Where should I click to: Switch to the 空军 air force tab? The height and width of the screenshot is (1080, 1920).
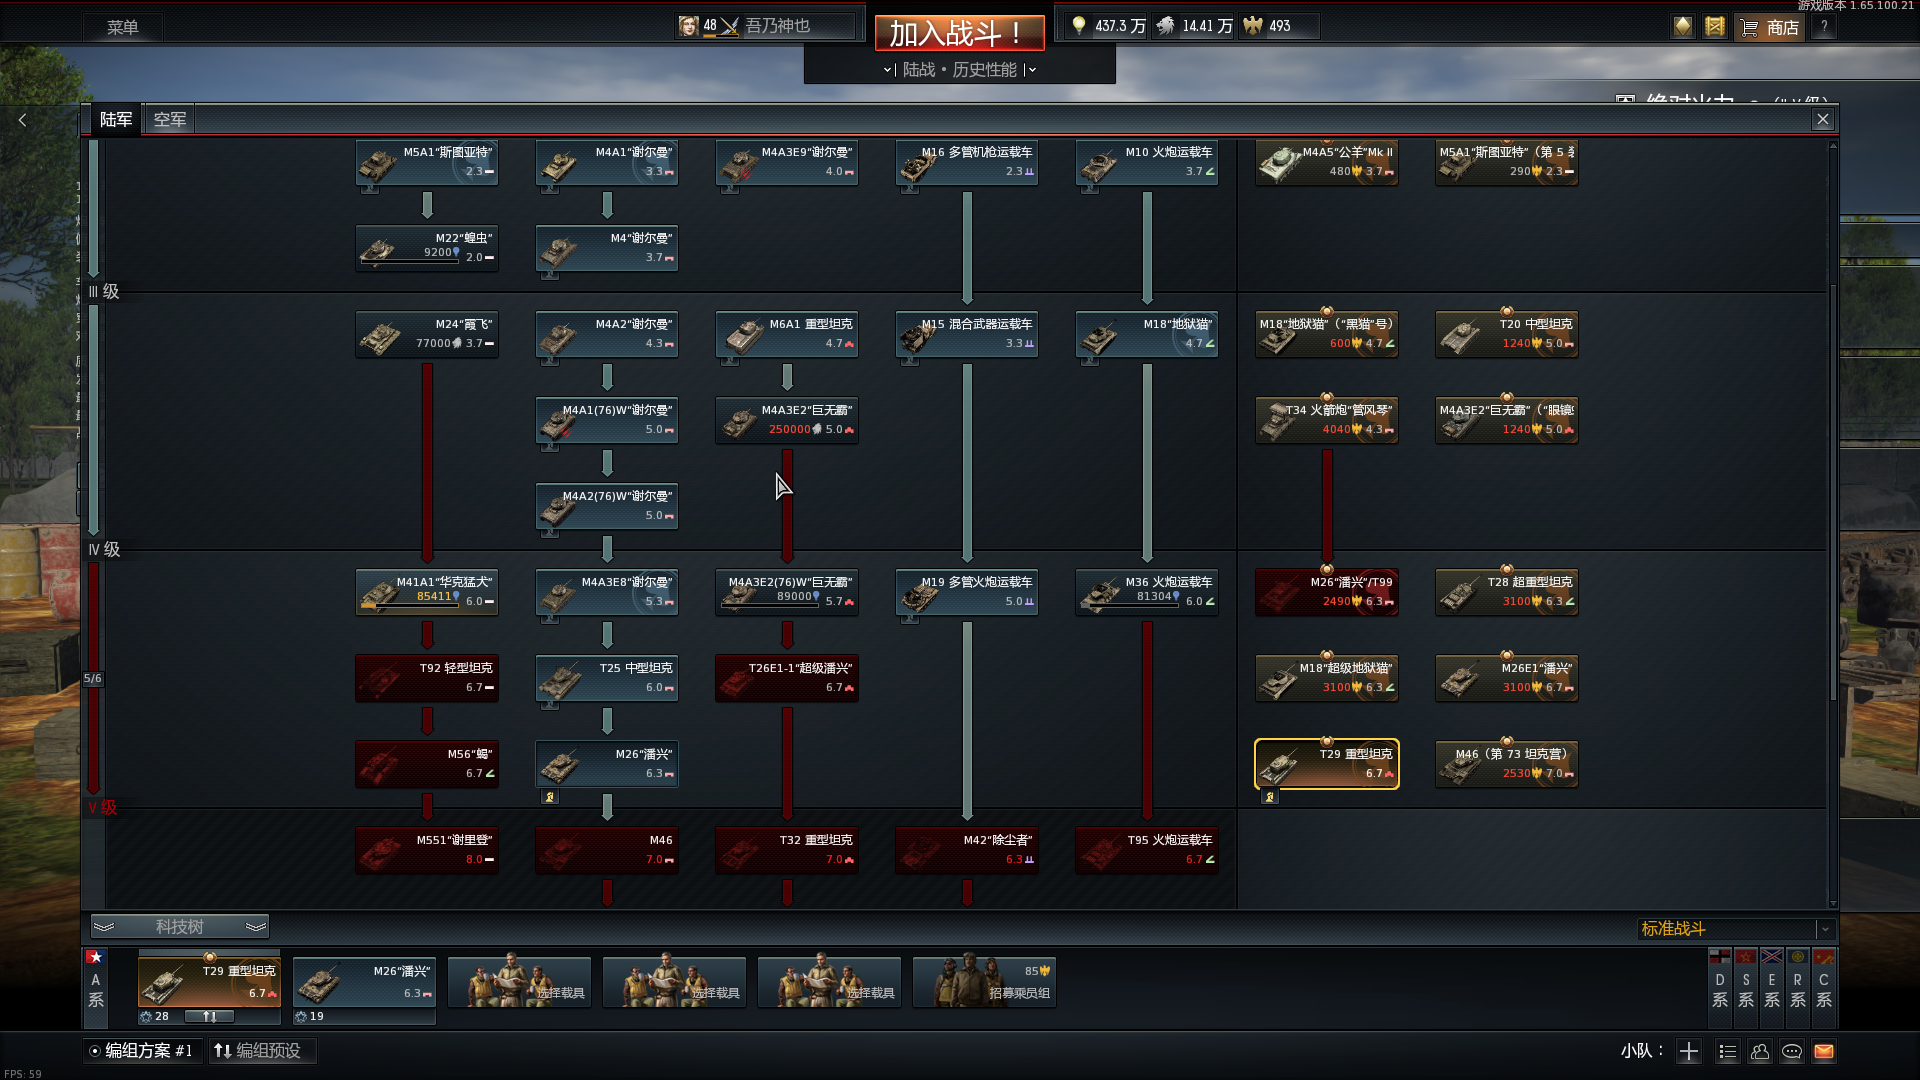click(x=170, y=120)
